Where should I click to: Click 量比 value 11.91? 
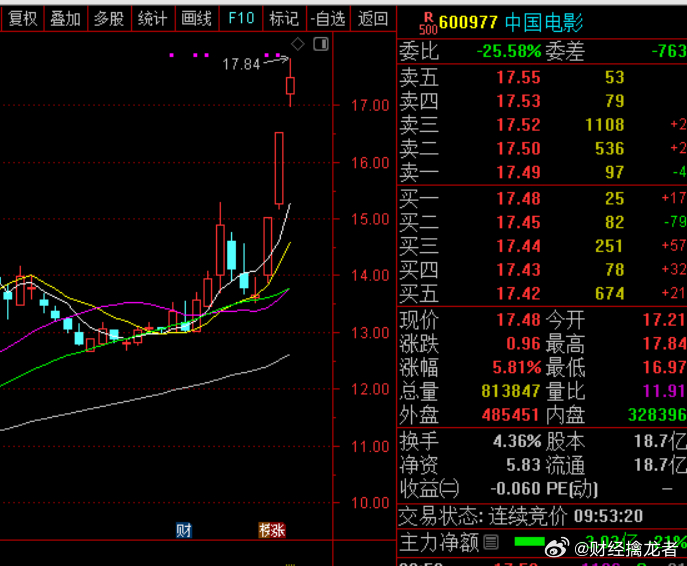pyautogui.click(x=664, y=391)
